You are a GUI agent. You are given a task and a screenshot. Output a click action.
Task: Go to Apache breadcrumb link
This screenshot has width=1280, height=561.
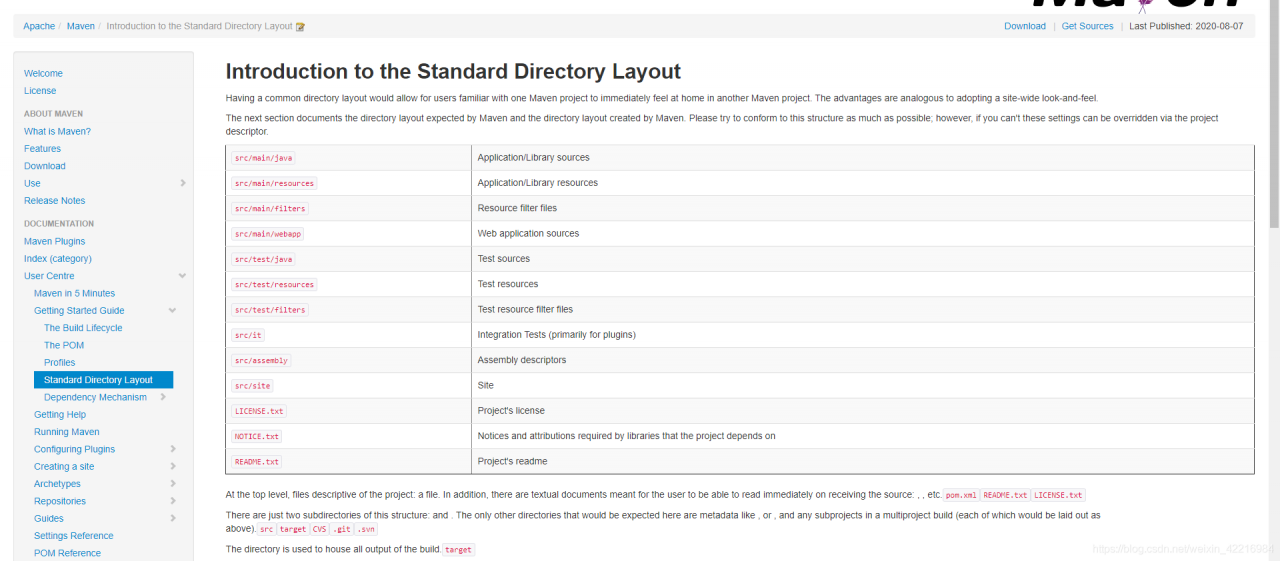[39, 26]
